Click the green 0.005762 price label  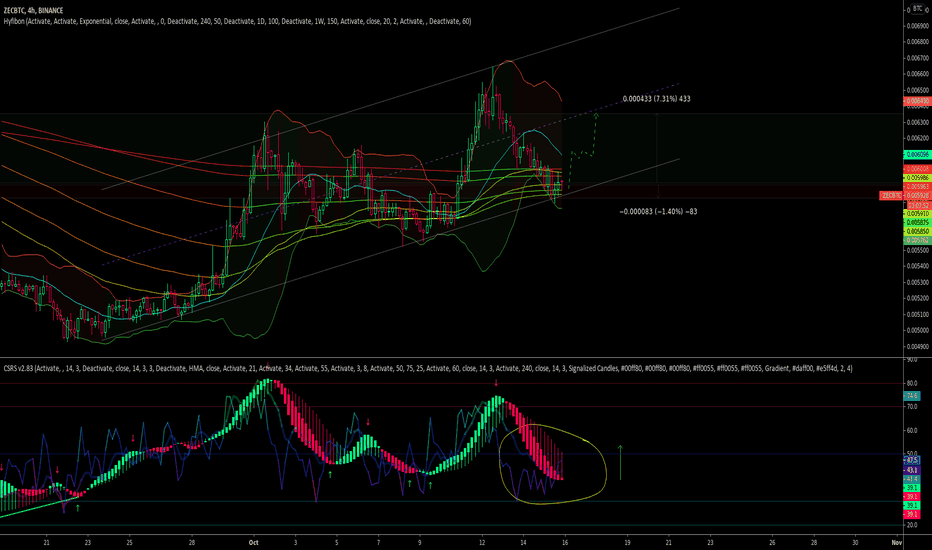917,240
